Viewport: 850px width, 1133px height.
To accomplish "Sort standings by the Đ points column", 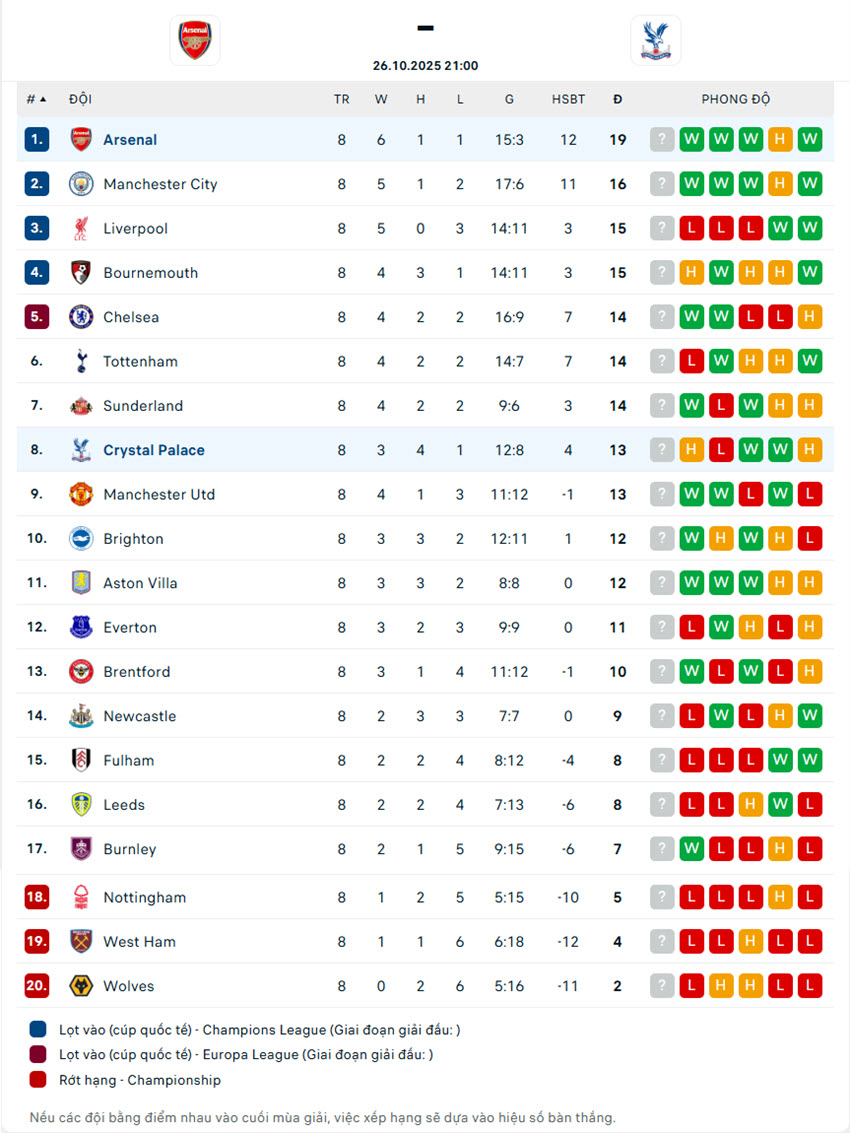I will point(618,99).
